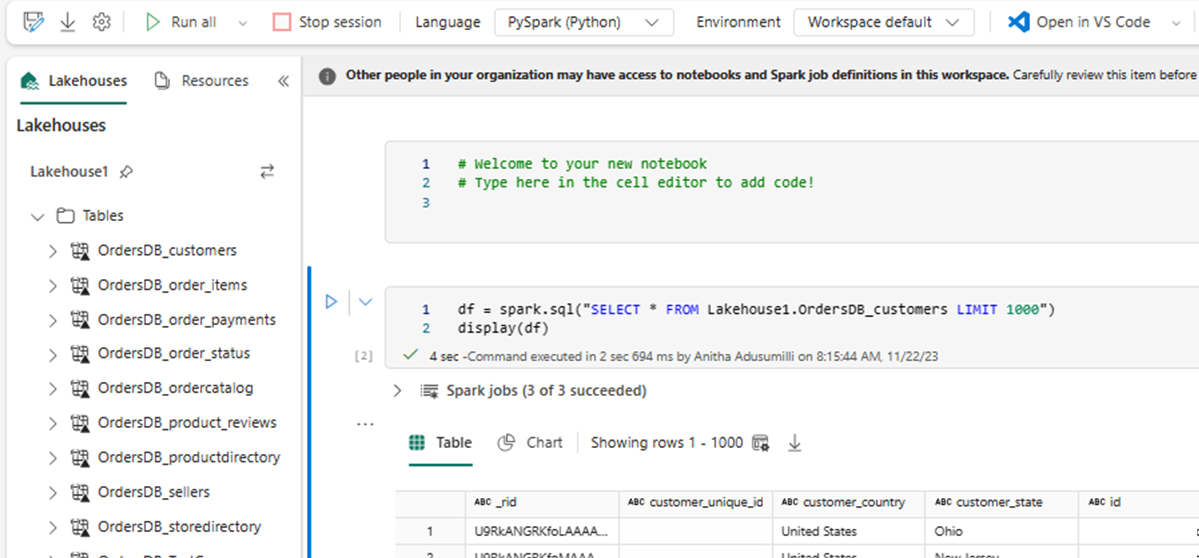
Task: Open cell output ellipsis menu
Action: click(366, 423)
